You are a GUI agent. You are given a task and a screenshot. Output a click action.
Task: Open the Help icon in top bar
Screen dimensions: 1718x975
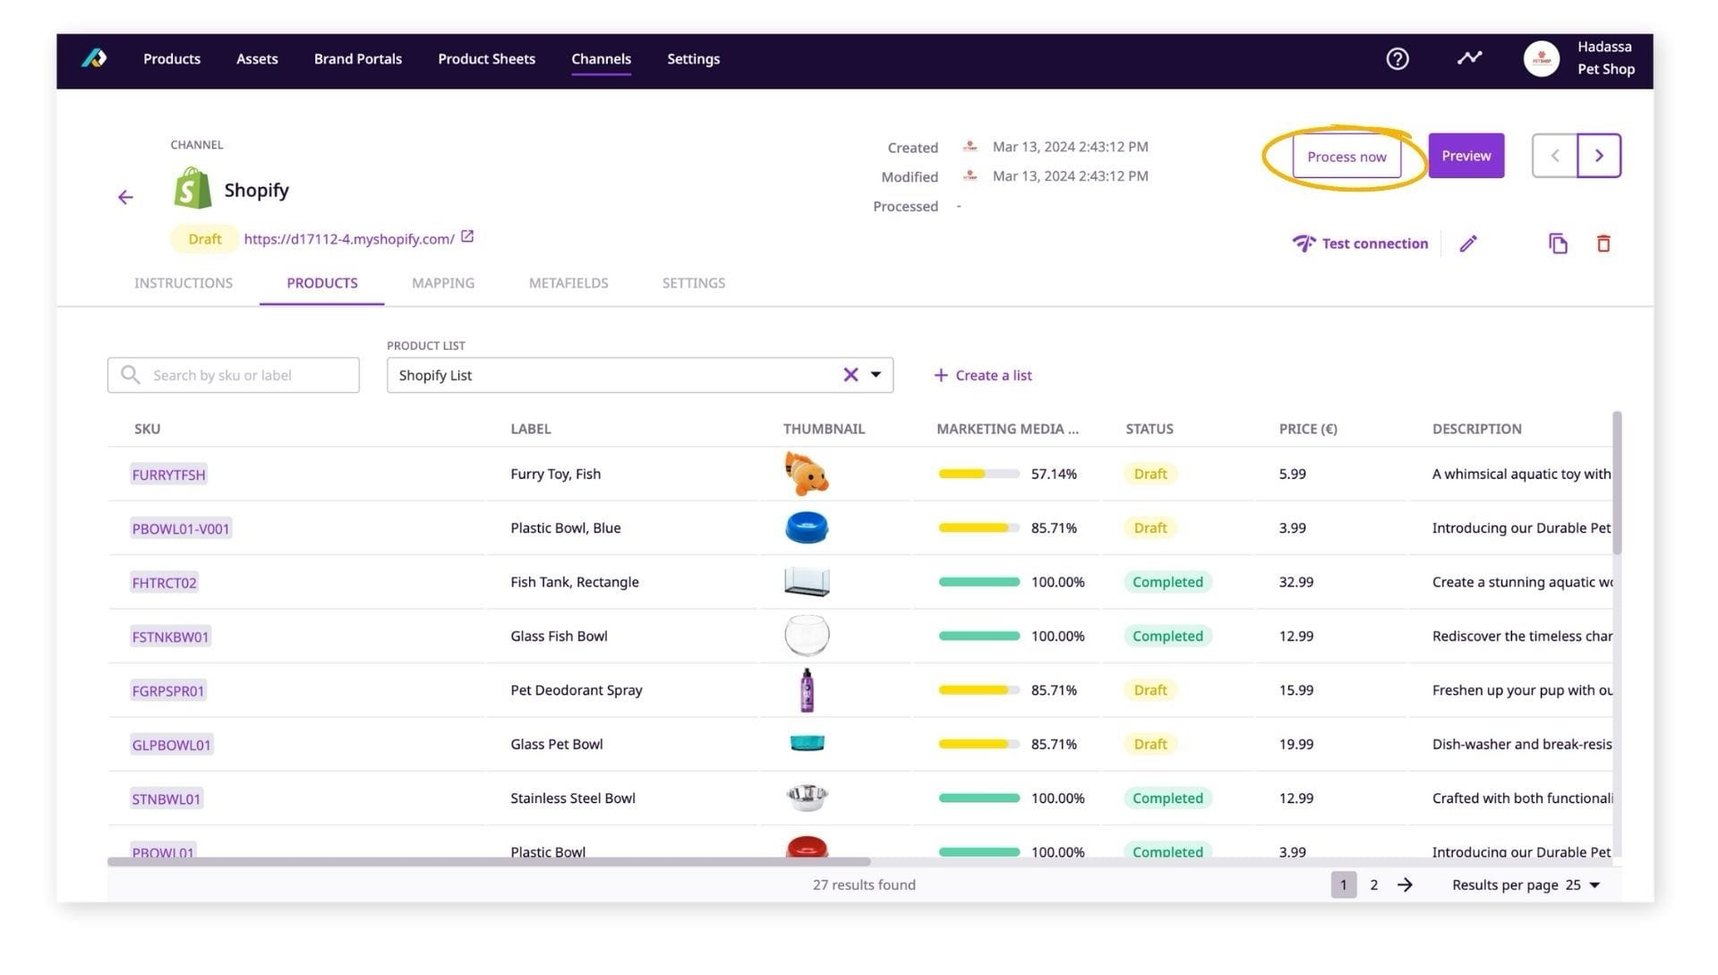(1397, 58)
